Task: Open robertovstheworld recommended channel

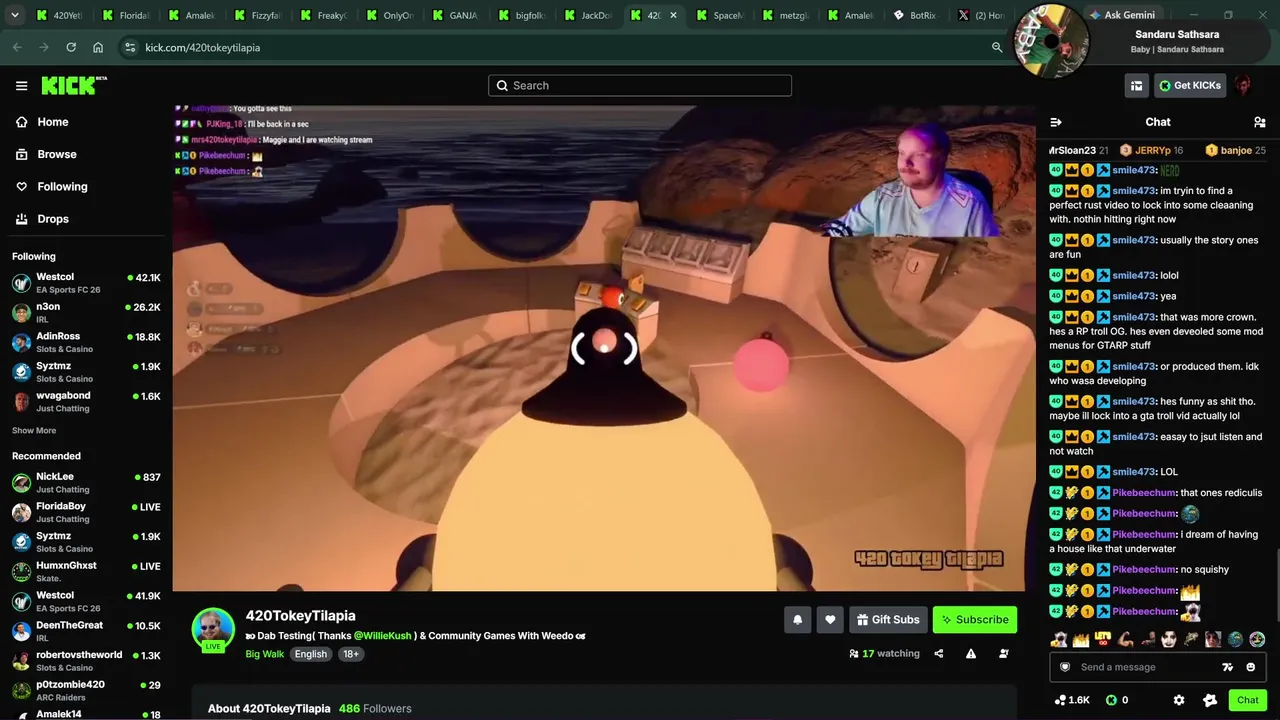Action: [x=86, y=661]
